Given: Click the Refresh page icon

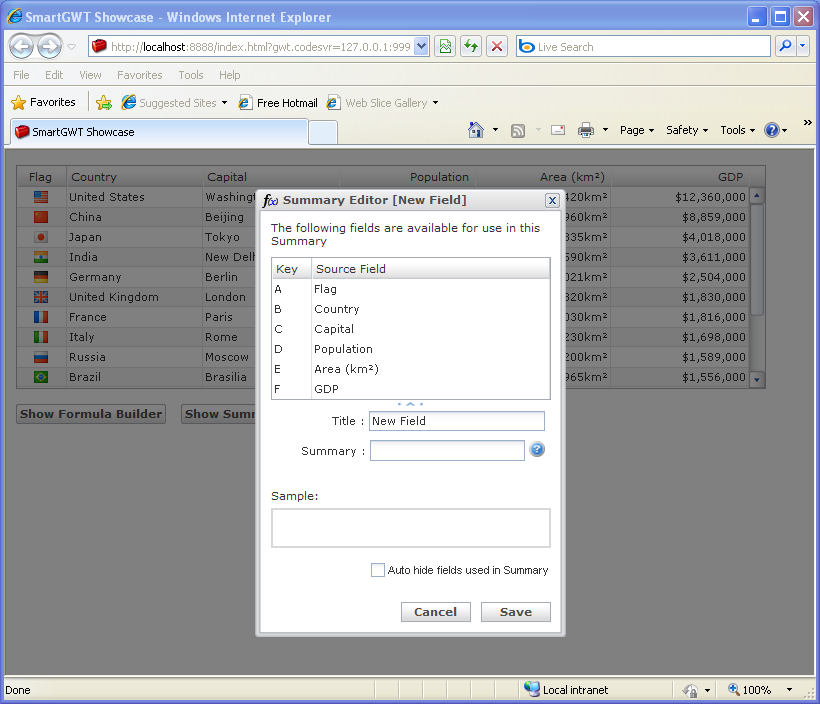Looking at the screenshot, I should point(471,47).
